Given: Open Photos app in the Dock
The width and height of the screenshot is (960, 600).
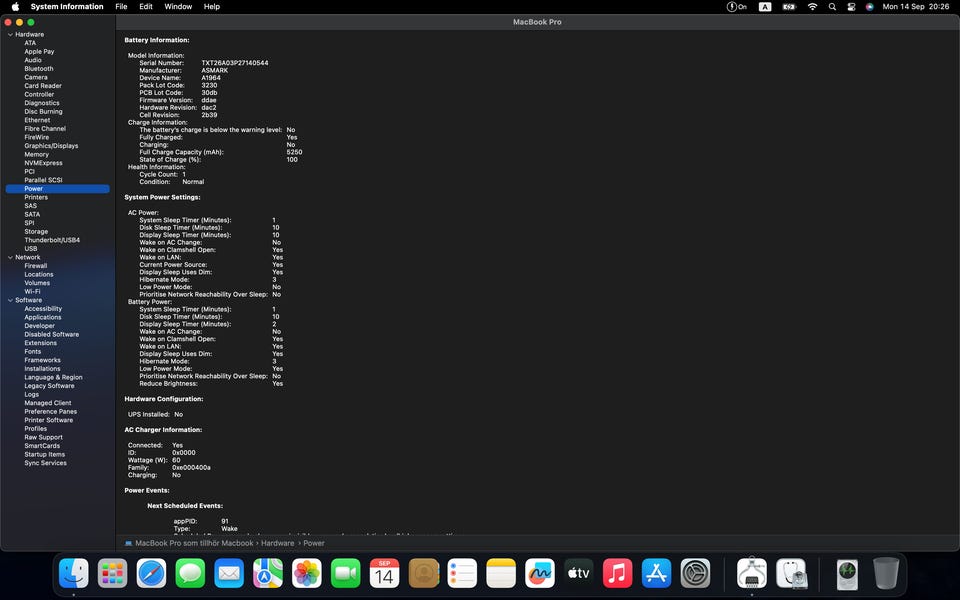Looking at the screenshot, I should click(307, 574).
